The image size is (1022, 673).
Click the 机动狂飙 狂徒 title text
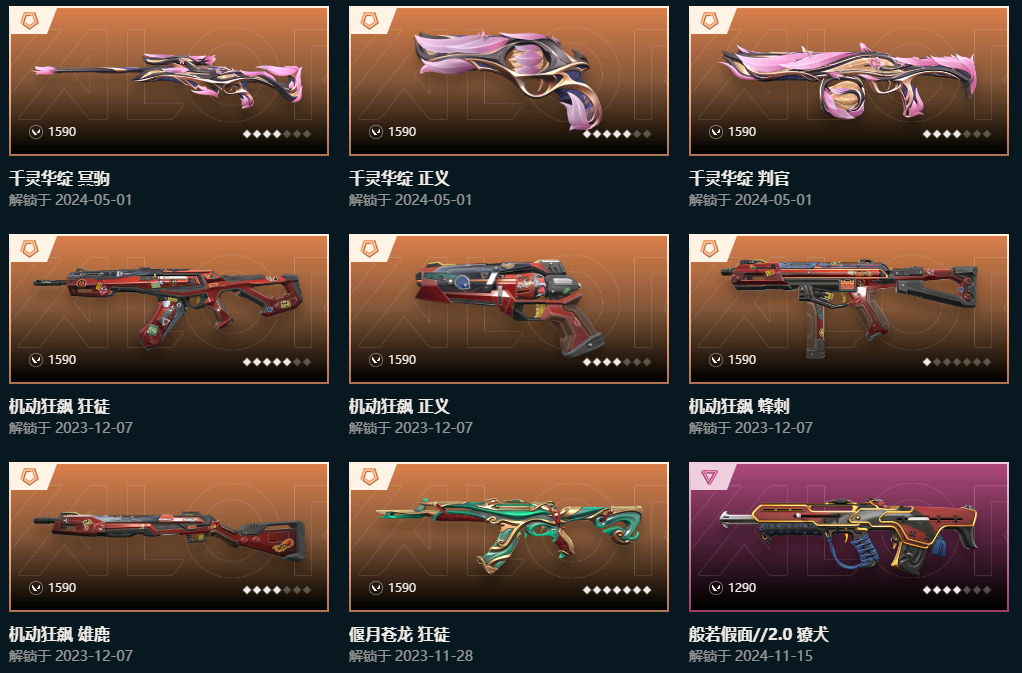59,407
